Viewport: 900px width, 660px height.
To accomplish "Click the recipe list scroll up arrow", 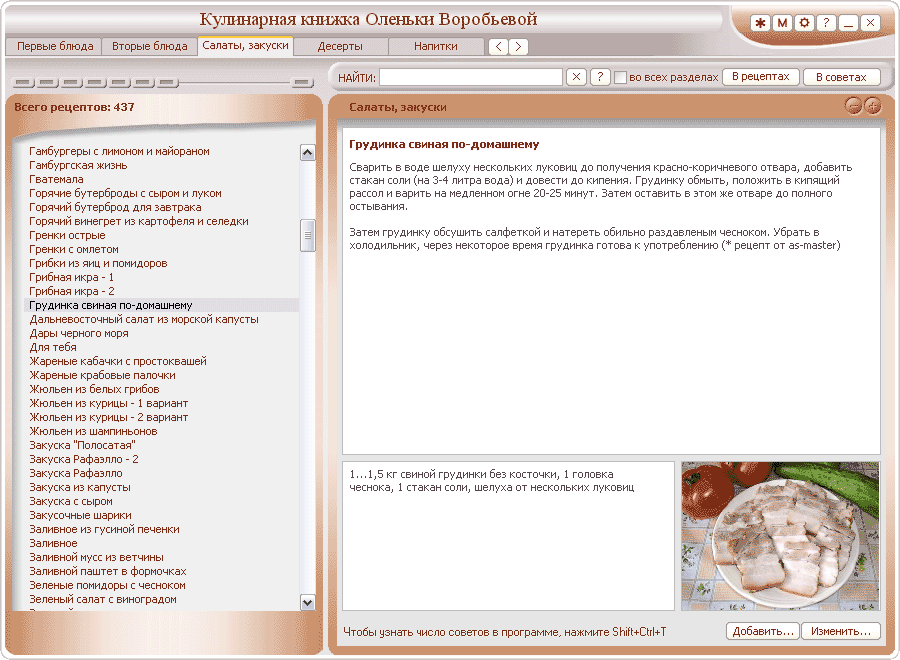I will point(308,153).
